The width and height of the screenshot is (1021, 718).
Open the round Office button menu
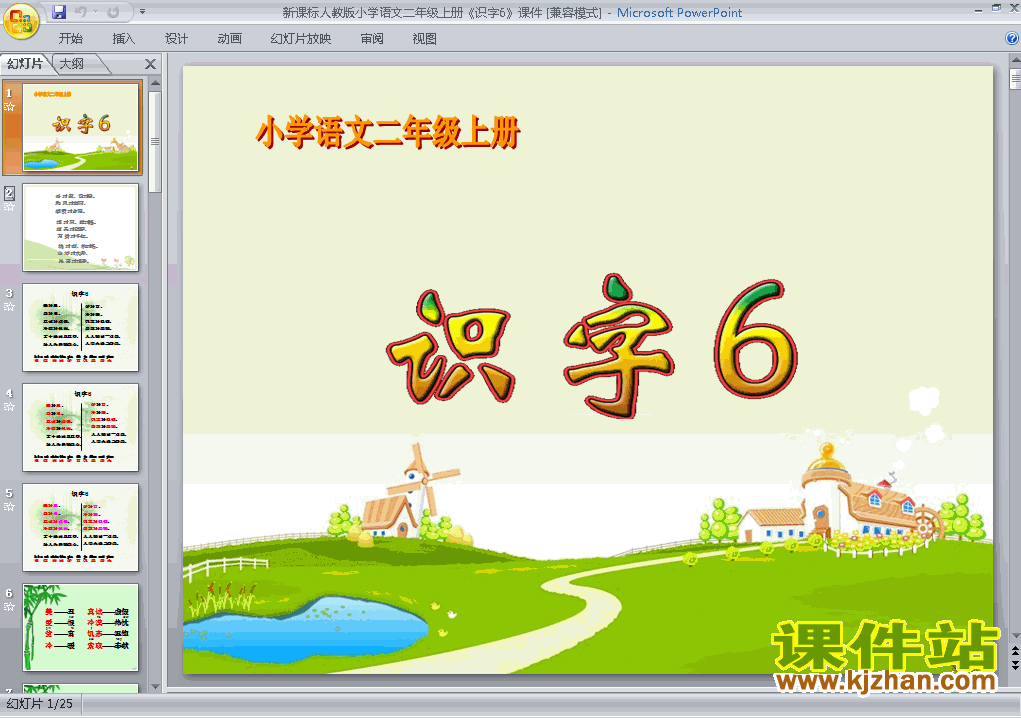(x=21, y=21)
